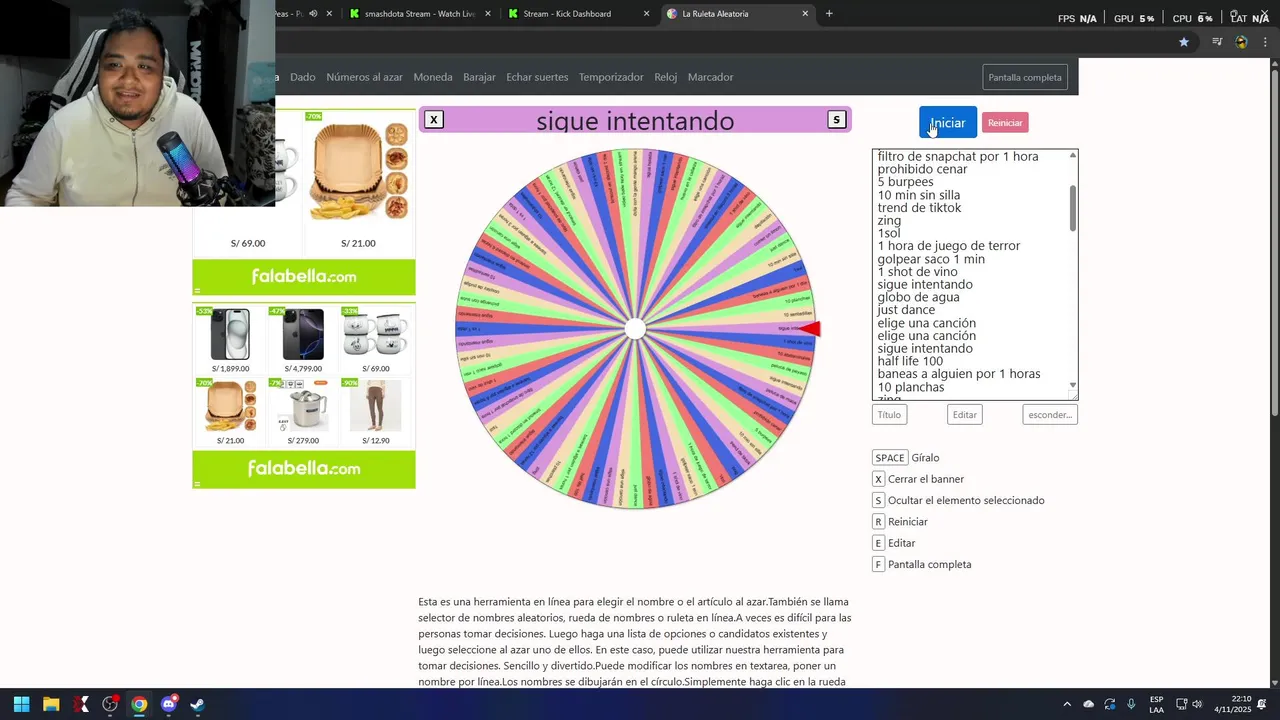Open Discord from the taskbar

coord(168,704)
